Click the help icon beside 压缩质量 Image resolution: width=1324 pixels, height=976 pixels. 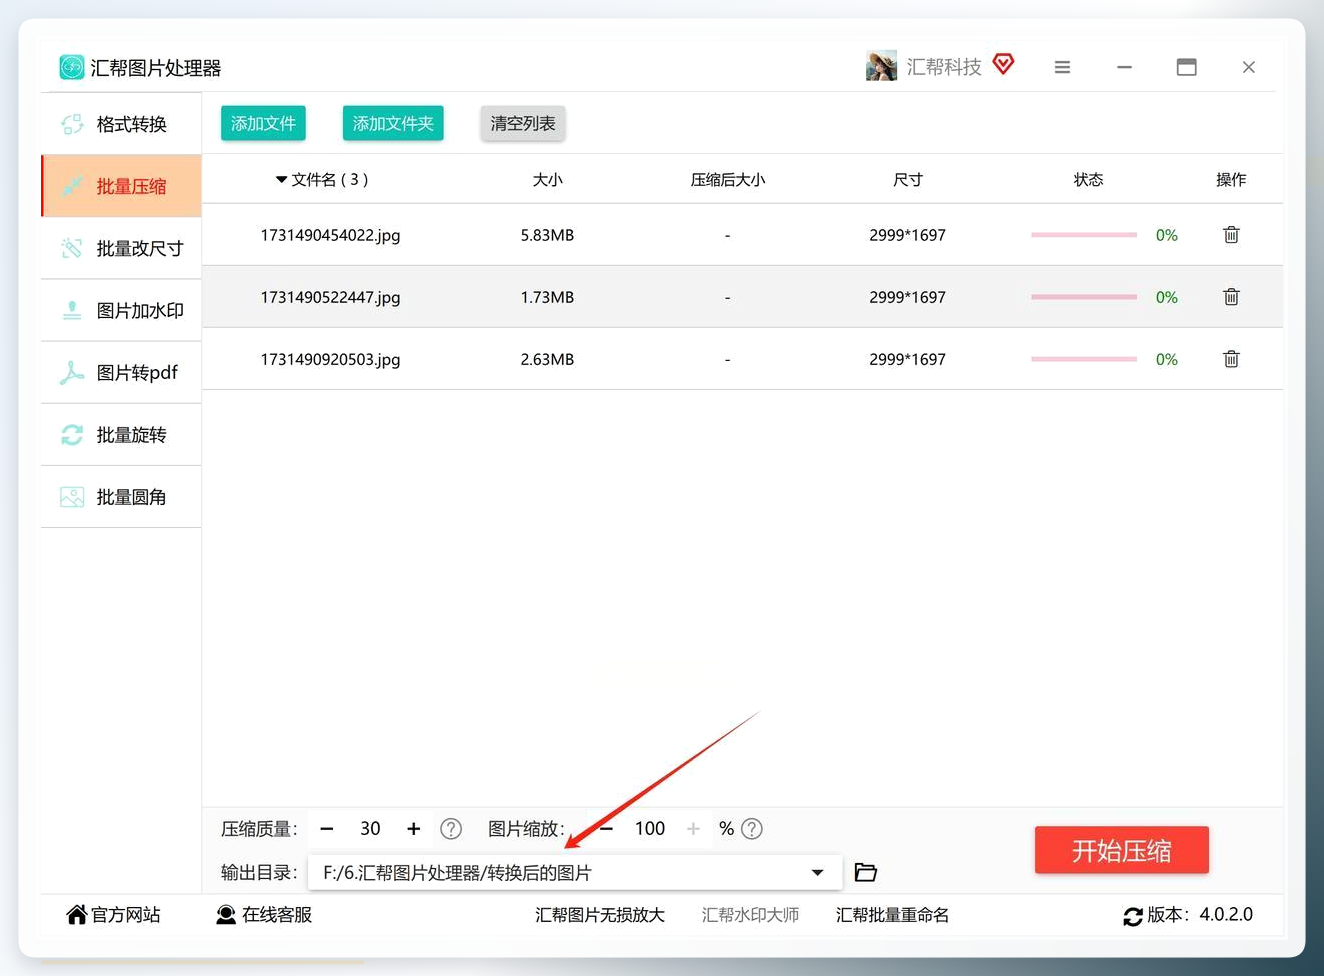[451, 829]
